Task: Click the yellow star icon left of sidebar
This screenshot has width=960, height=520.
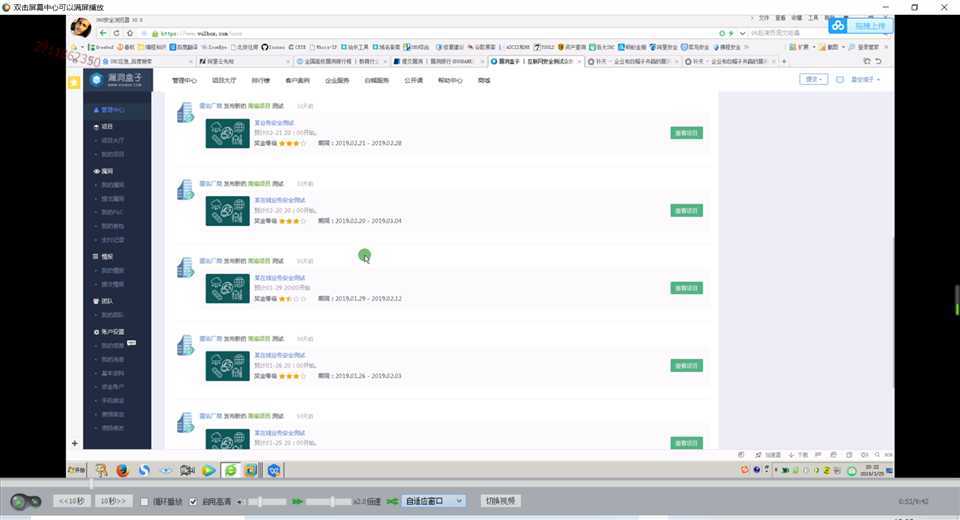Action: click(x=74, y=82)
